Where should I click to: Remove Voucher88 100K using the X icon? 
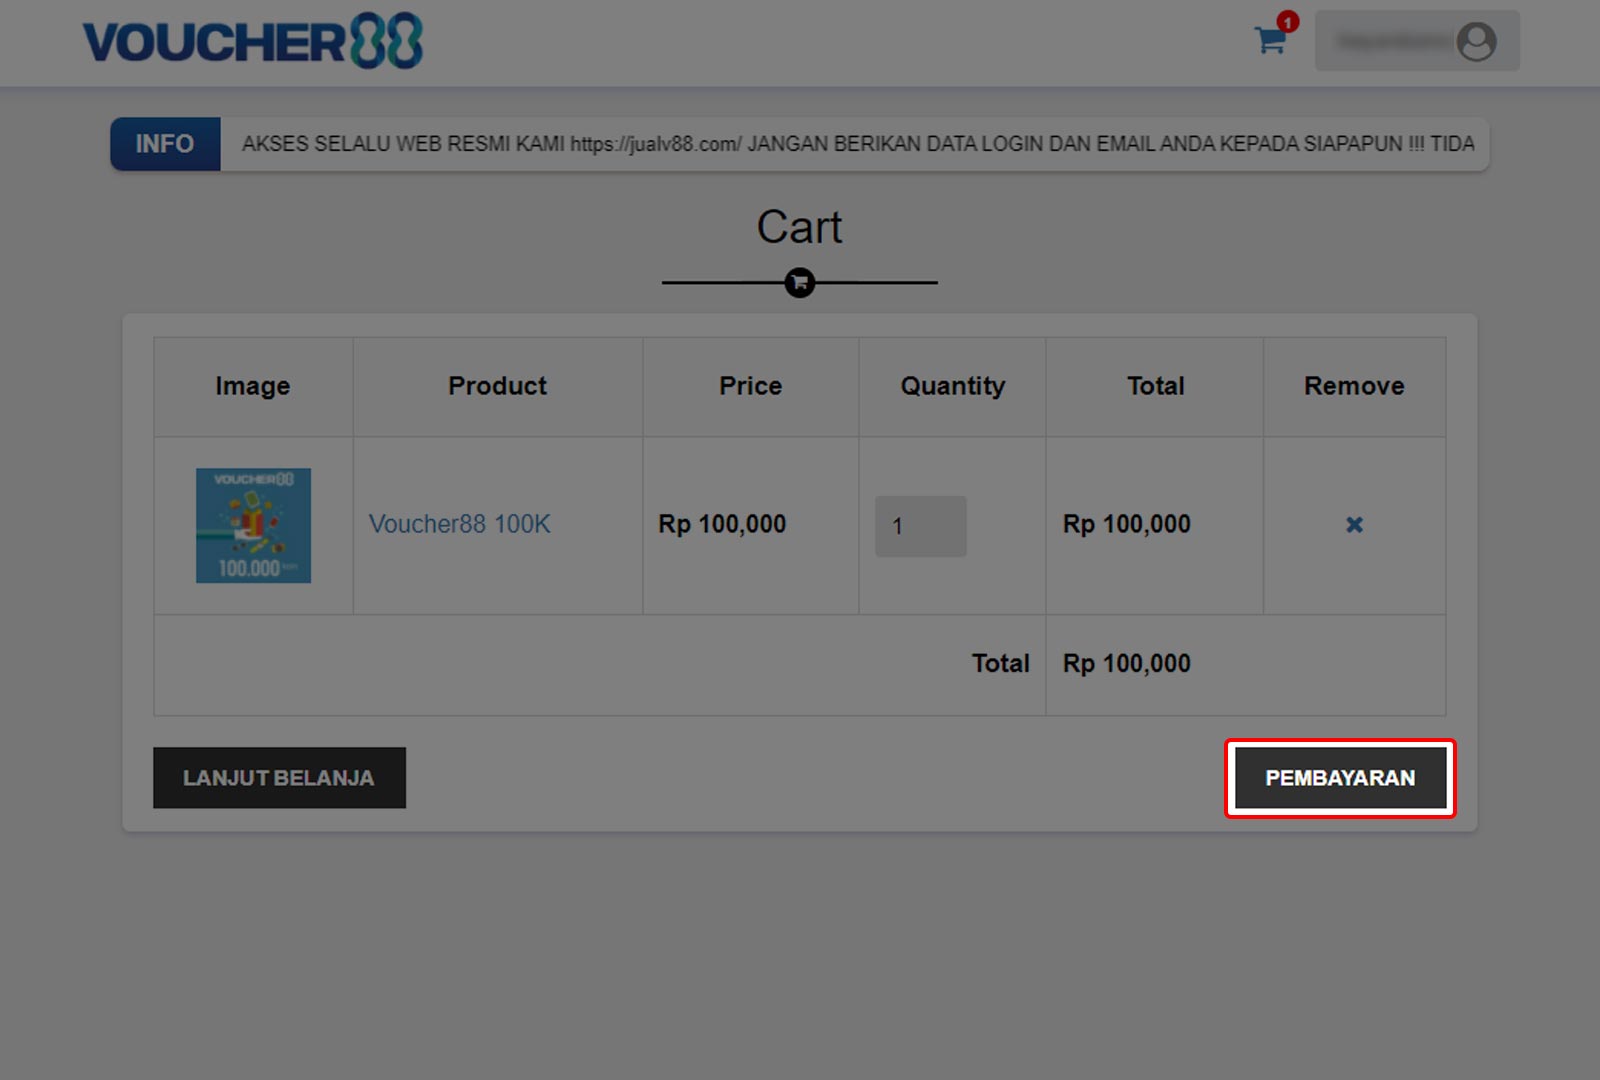(1354, 525)
